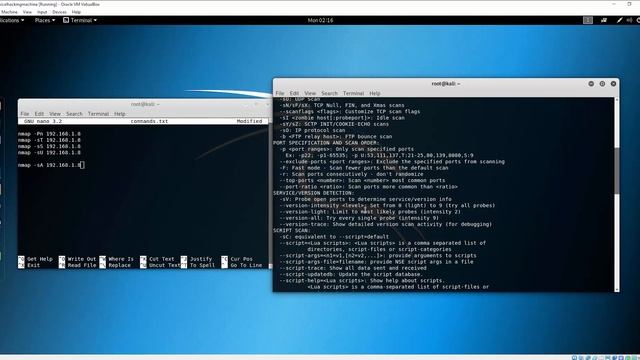The image size is (640, 360).
Task: Click the help terminal's root@kali title text
Action: pos(446,84)
